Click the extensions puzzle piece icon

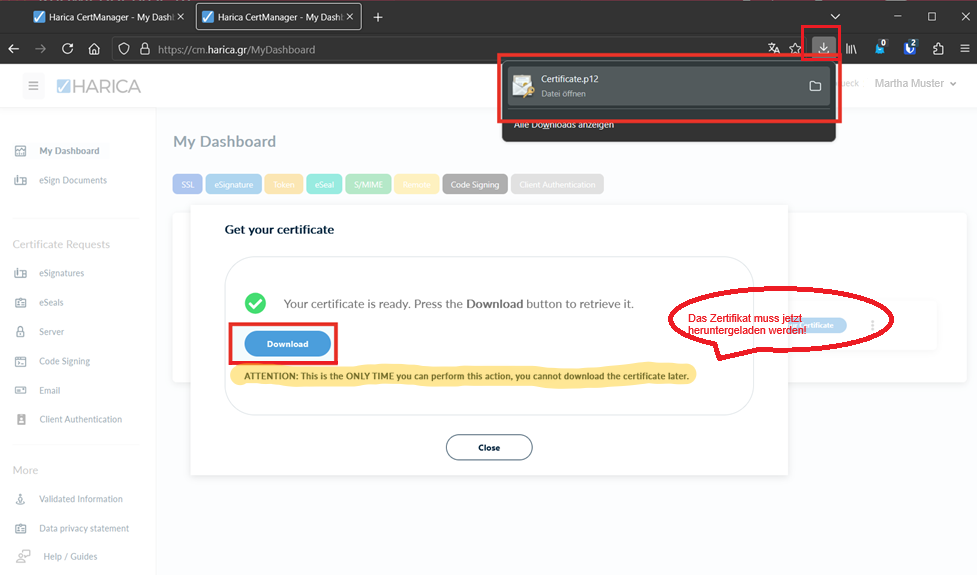click(x=938, y=49)
